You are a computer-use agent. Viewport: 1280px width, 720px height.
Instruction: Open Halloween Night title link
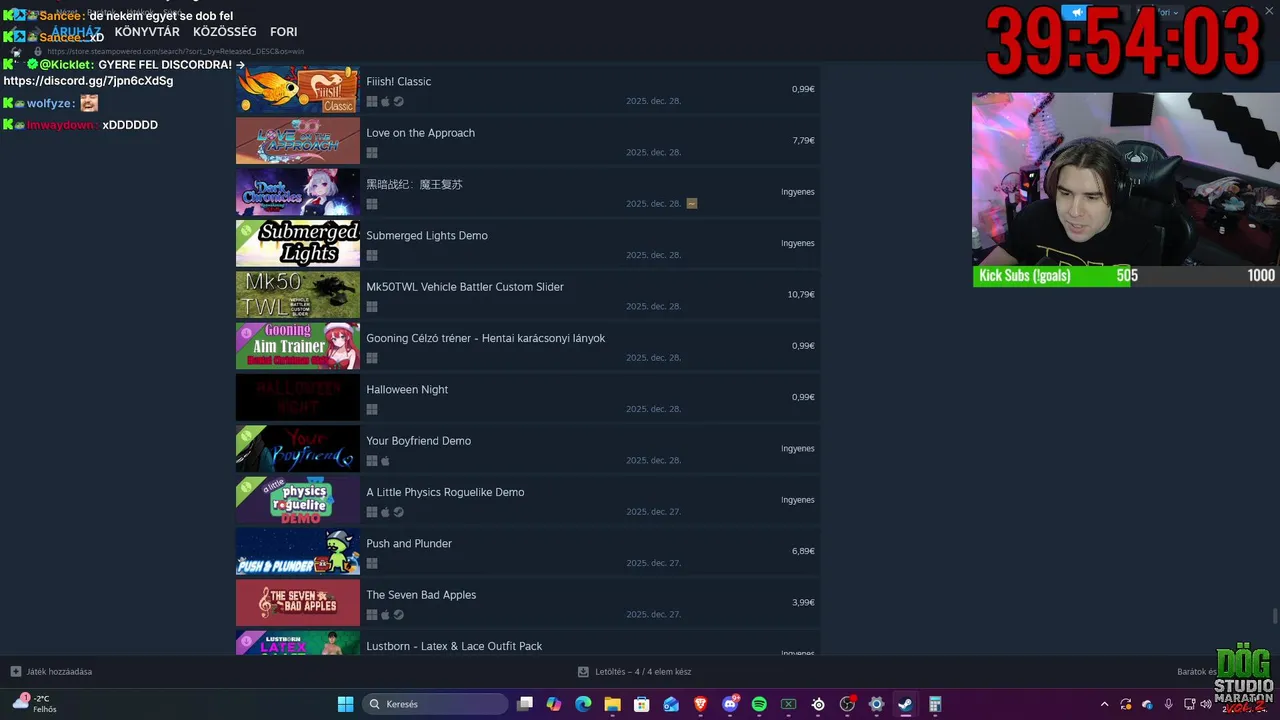pyautogui.click(x=407, y=390)
